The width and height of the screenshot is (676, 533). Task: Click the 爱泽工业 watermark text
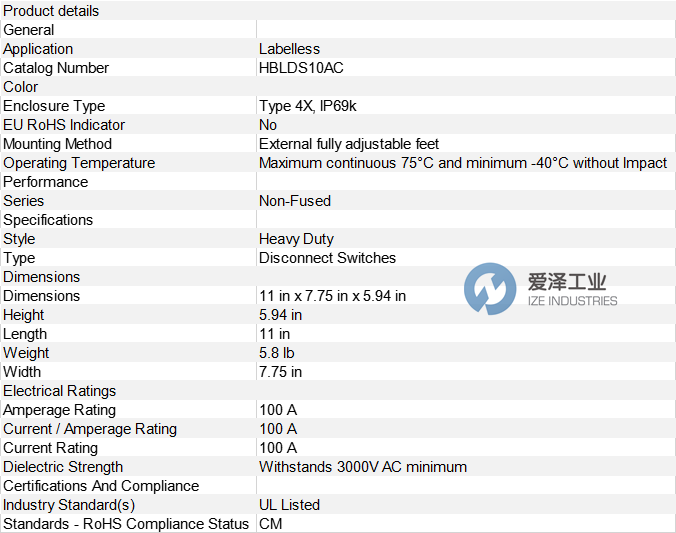567,282
